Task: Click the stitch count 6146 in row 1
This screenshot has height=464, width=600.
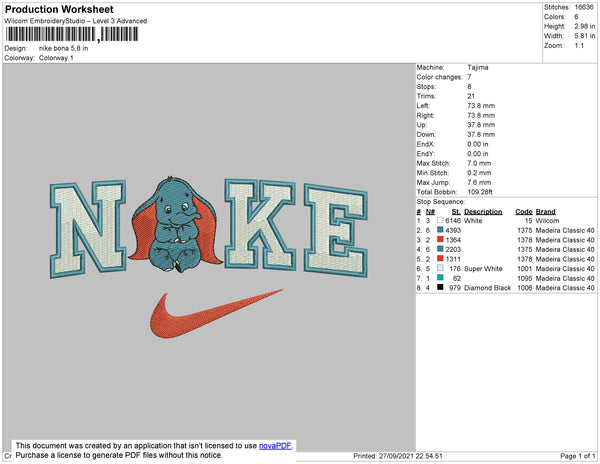Action: coord(453,220)
